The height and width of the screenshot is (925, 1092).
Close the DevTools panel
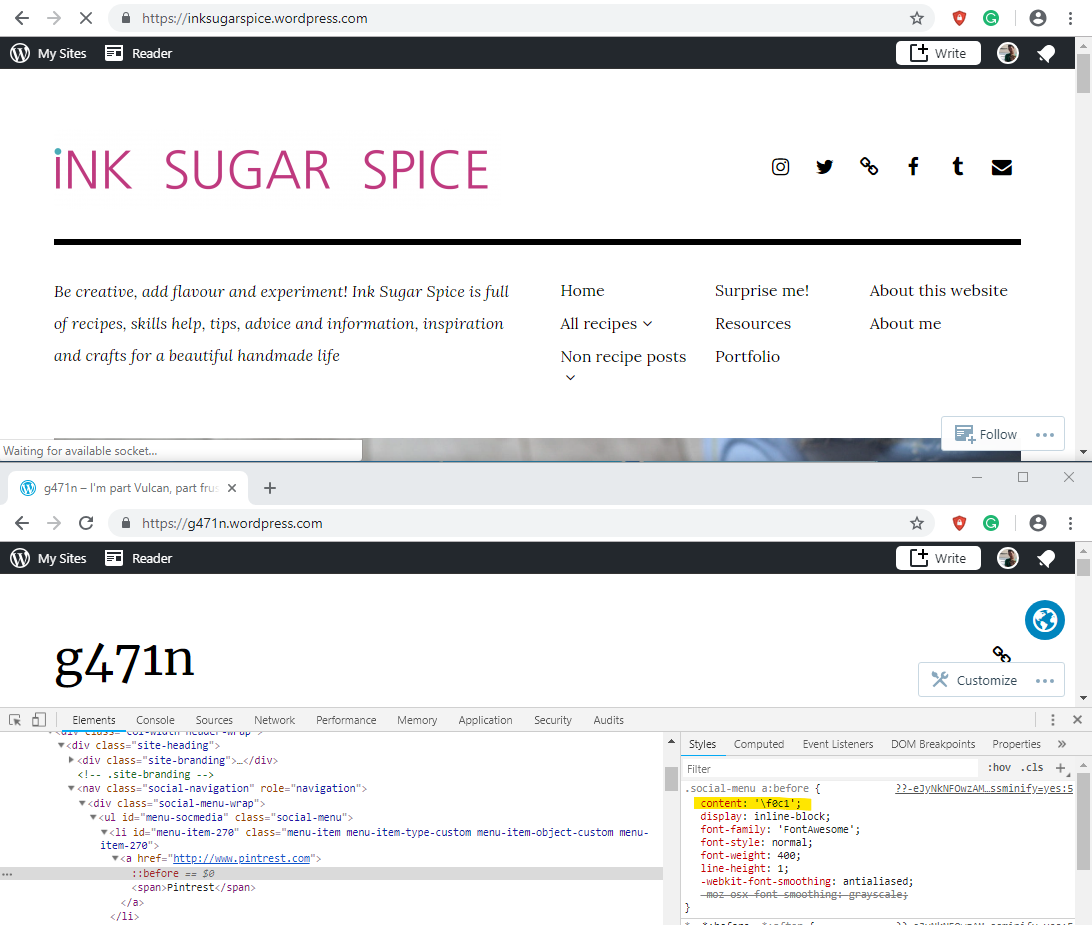pyautogui.click(x=1077, y=720)
